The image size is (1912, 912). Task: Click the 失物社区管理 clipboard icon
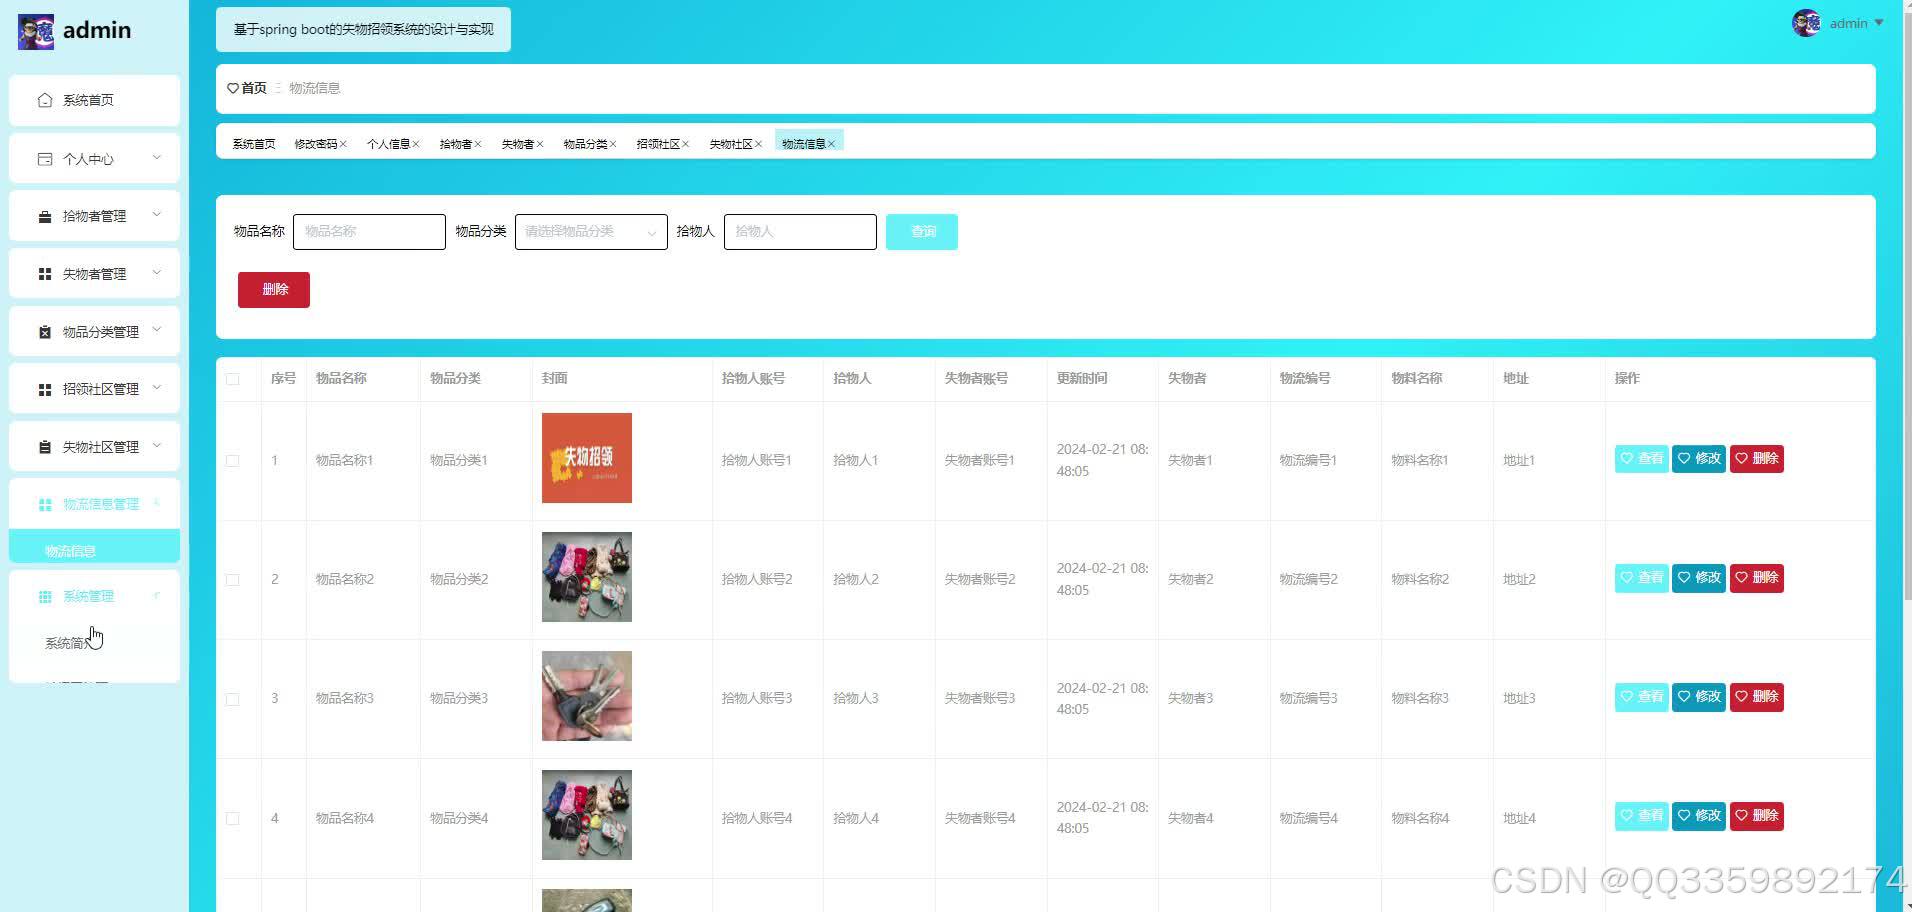pos(44,447)
